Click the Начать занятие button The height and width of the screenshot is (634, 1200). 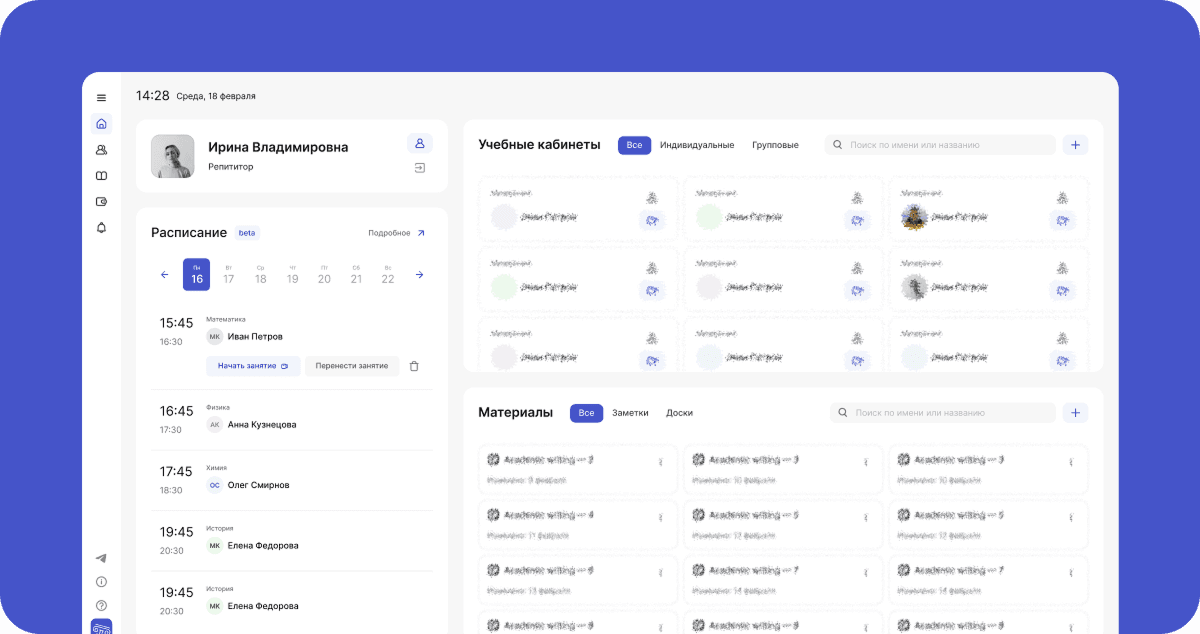coord(253,366)
